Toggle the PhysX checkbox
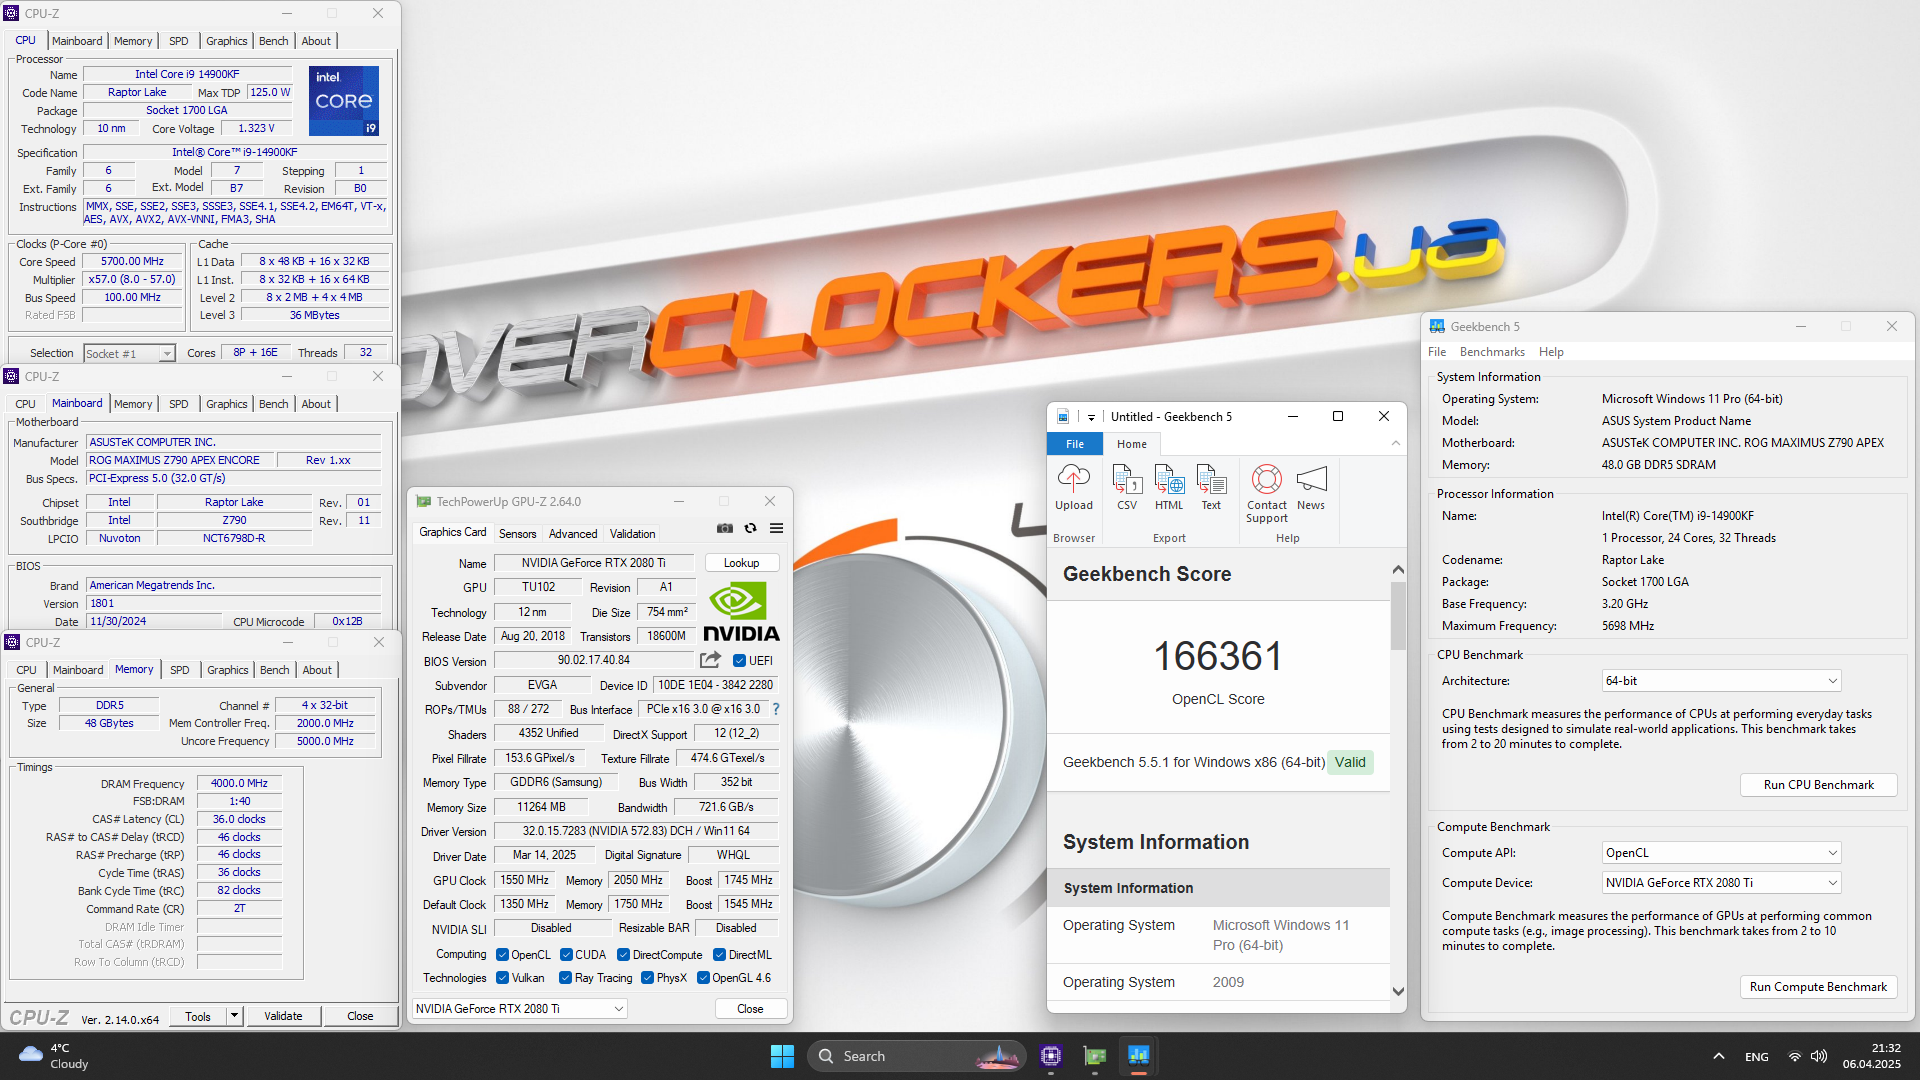The height and width of the screenshot is (1080, 1920). (647, 978)
